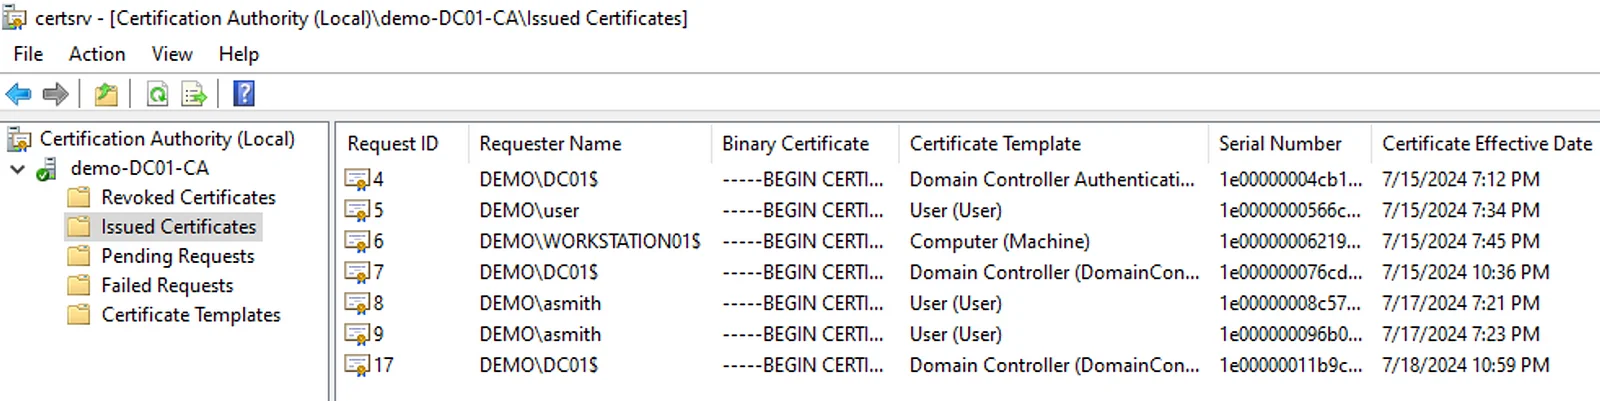Image resolution: width=1600 pixels, height=401 pixels.
Task: Click DEMO\asmith in request 8 row
Action: pos(540,304)
